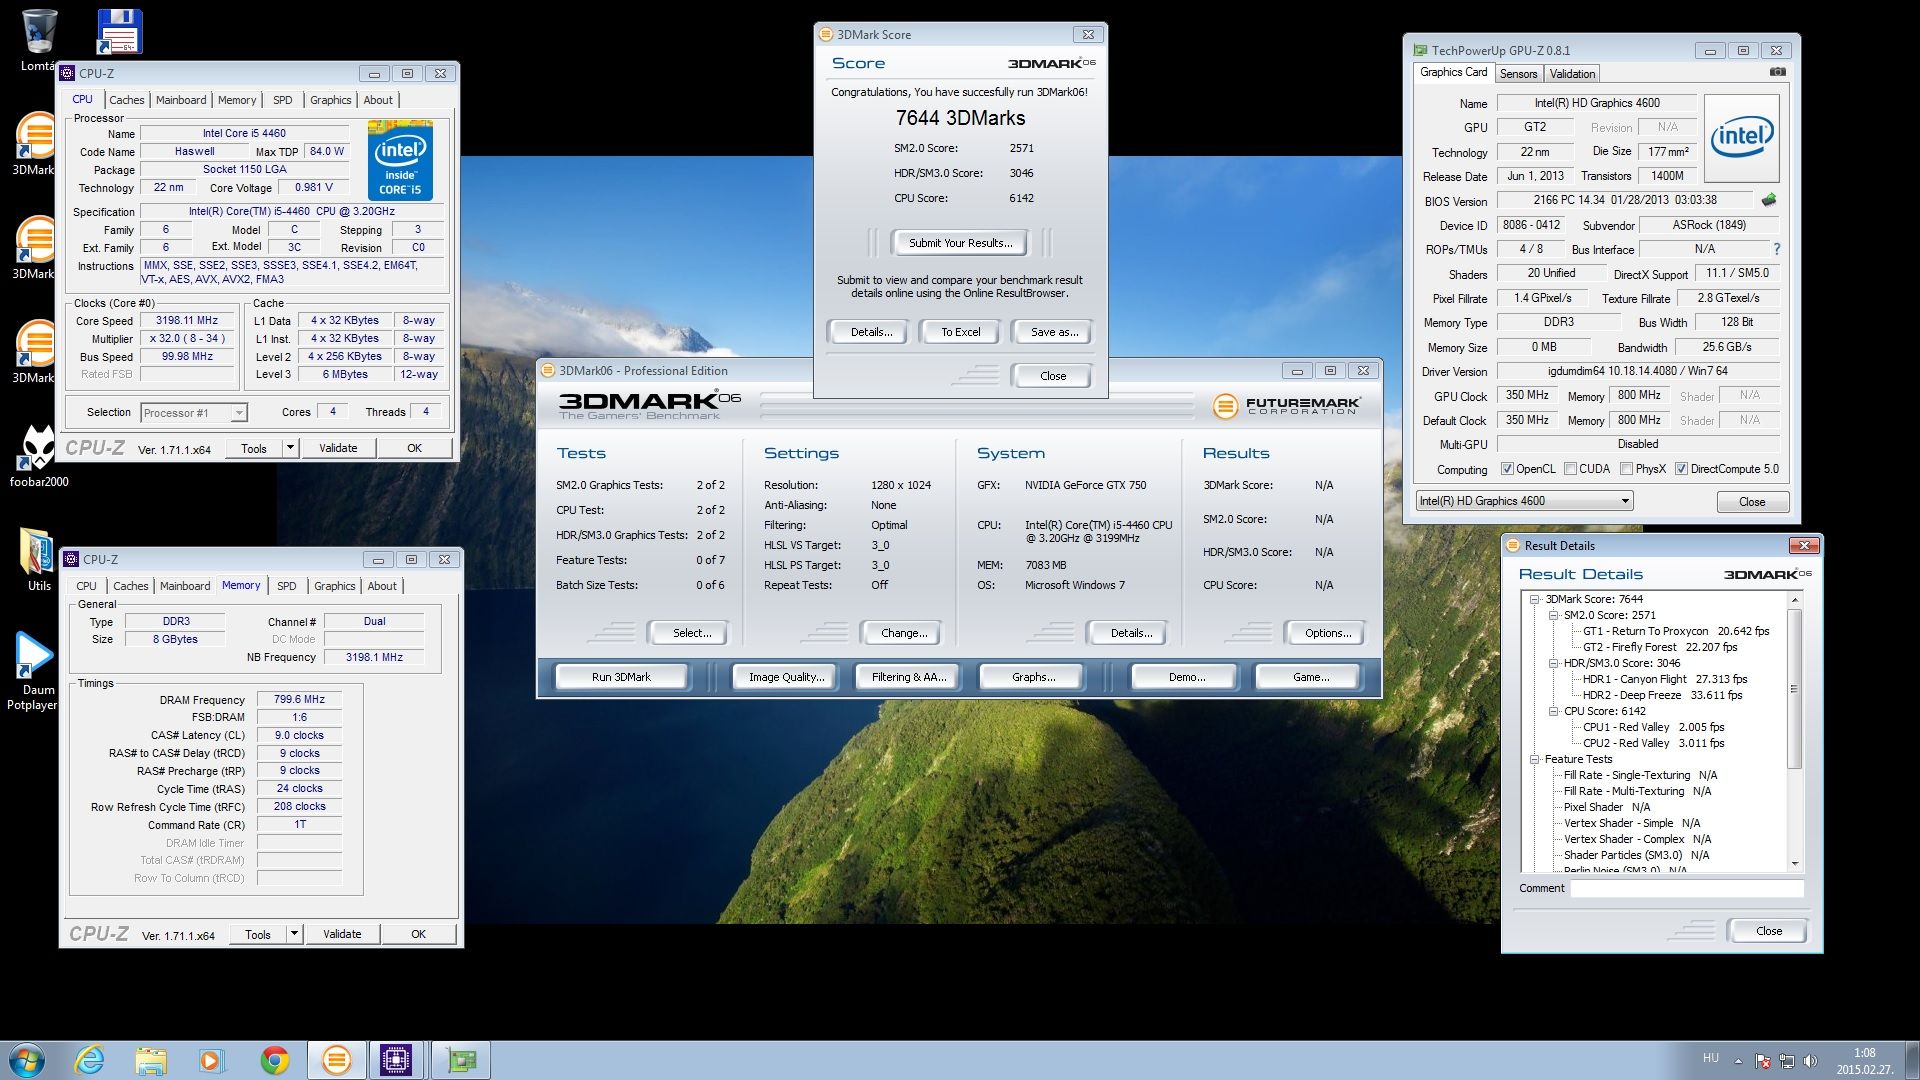The width and height of the screenshot is (1920, 1080).
Task: Collapse the SM2.0 Score: 2571 node
Action: point(1553,615)
